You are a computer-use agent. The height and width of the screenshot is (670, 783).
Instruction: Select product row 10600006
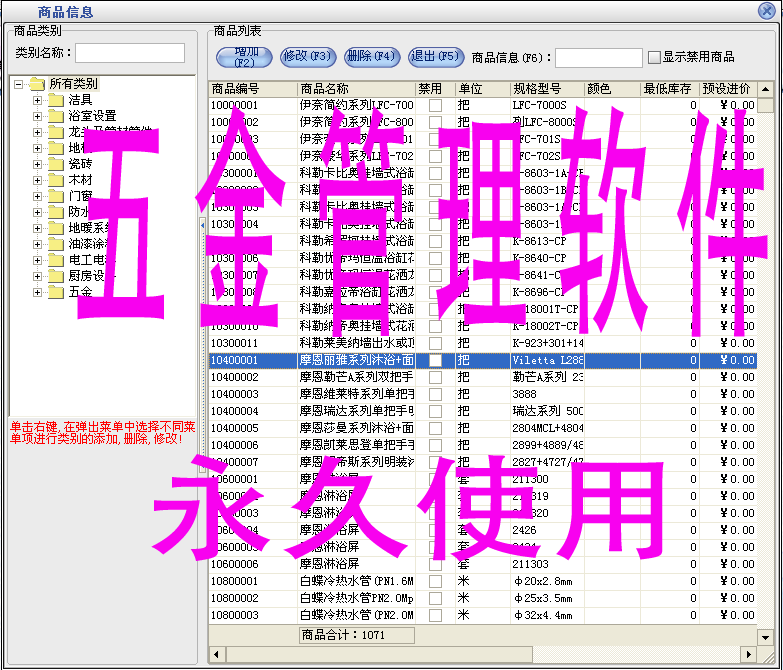[482, 565]
